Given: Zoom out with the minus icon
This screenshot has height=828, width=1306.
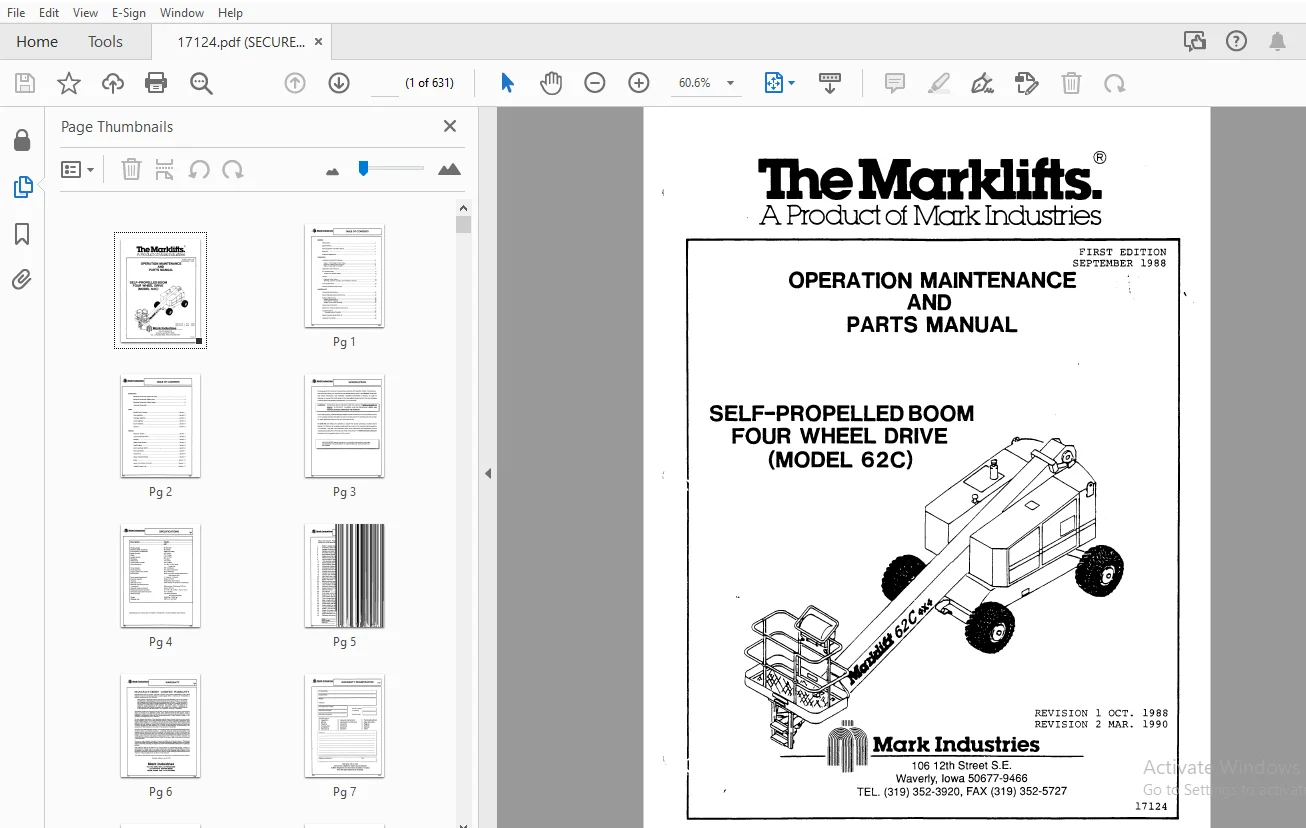Looking at the screenshot, I should (x=595, y=83).
